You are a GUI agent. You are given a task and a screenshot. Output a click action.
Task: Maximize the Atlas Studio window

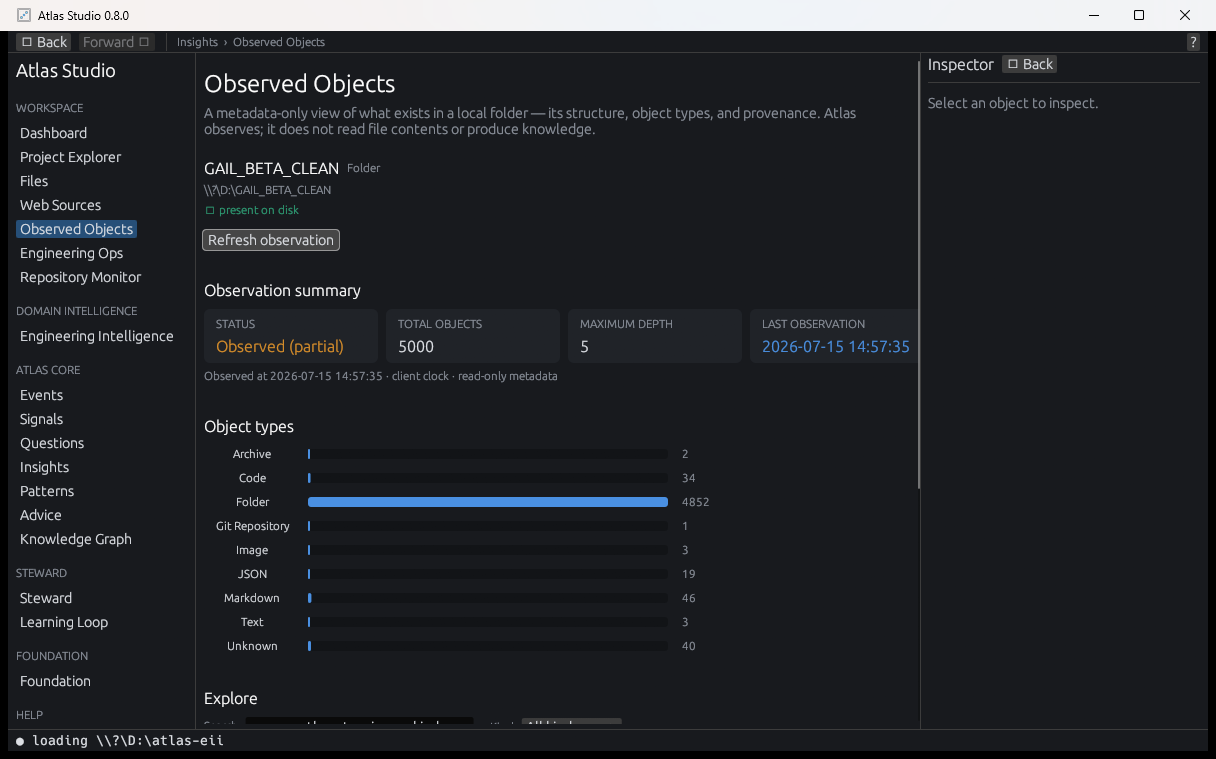click(1139, 15)
